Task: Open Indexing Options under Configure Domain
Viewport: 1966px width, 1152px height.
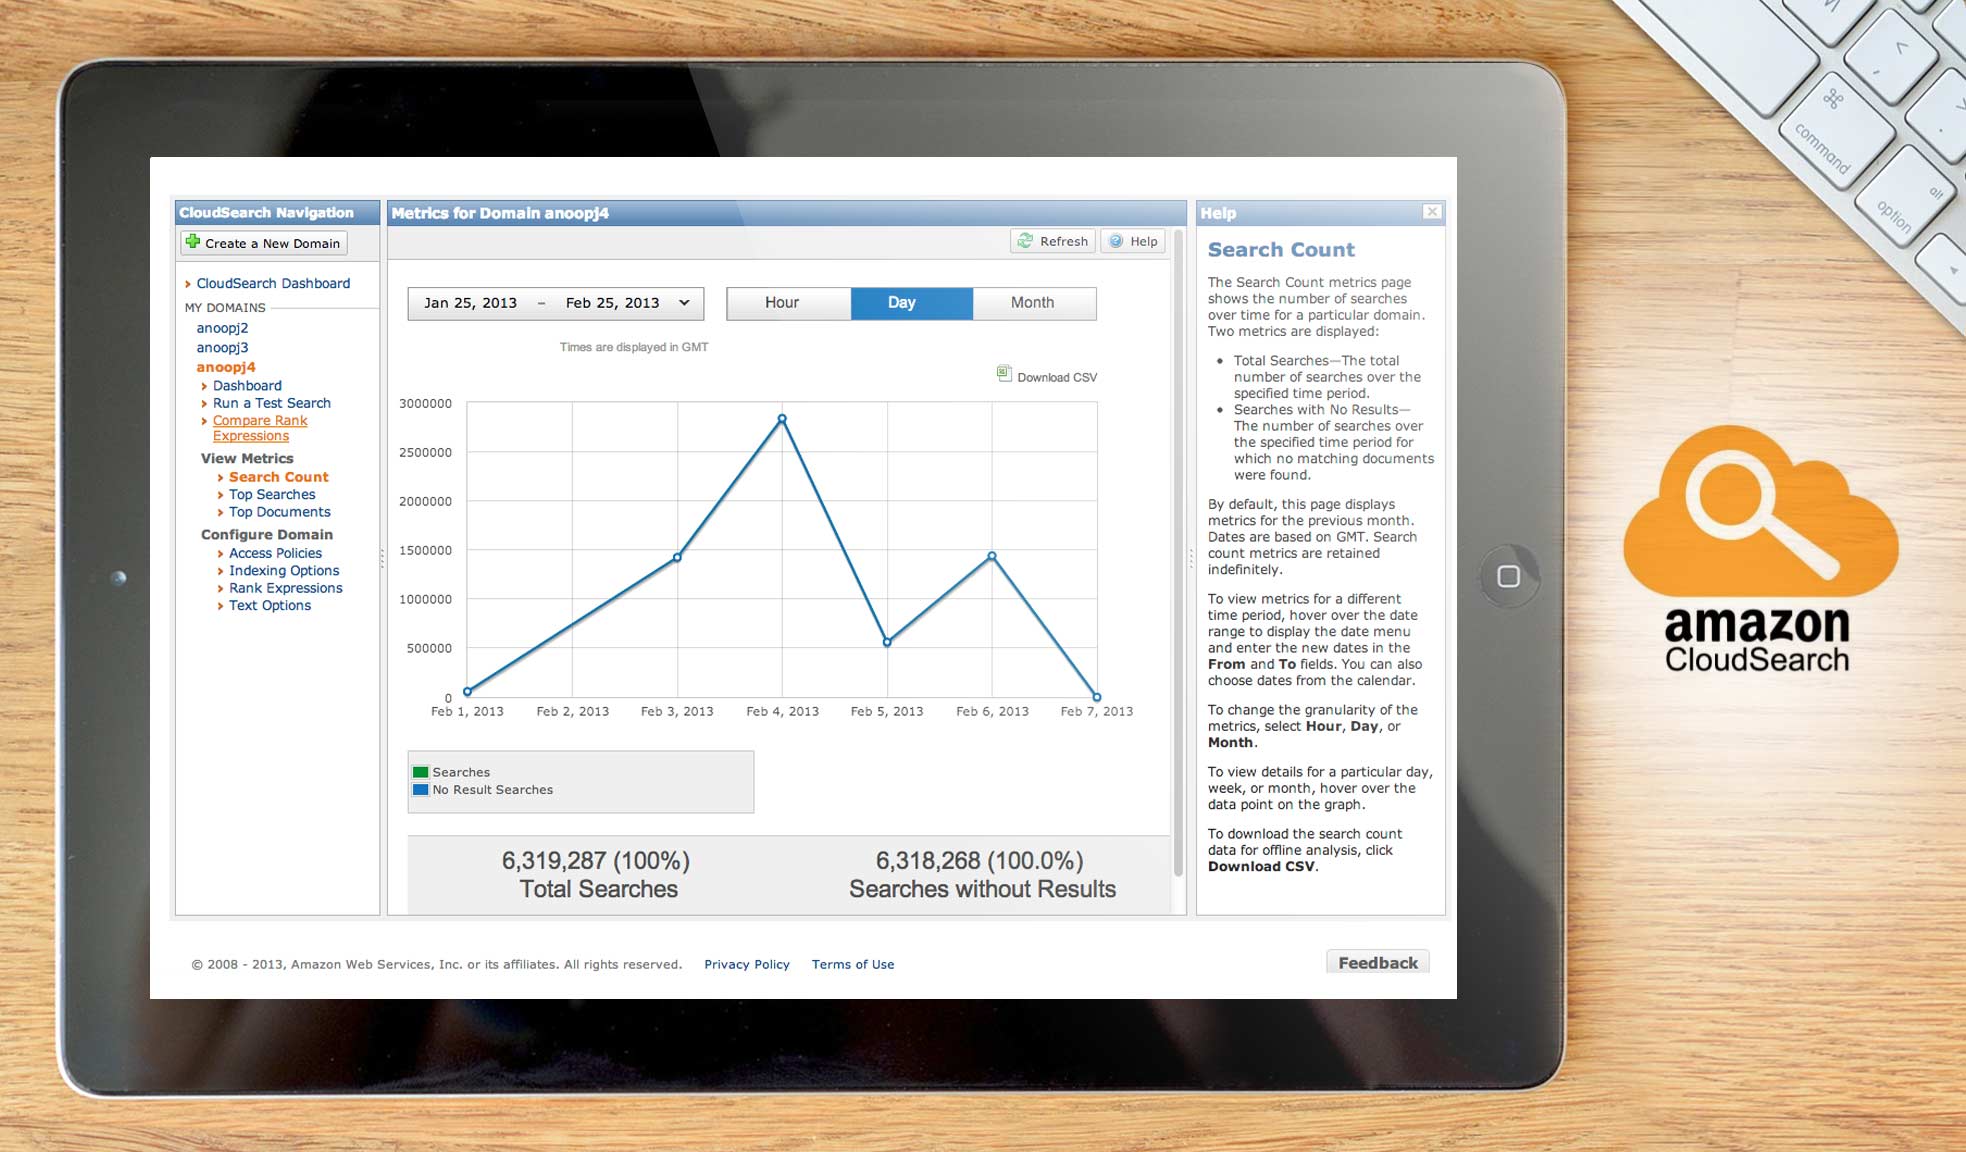Action: (x=283, y=570)
